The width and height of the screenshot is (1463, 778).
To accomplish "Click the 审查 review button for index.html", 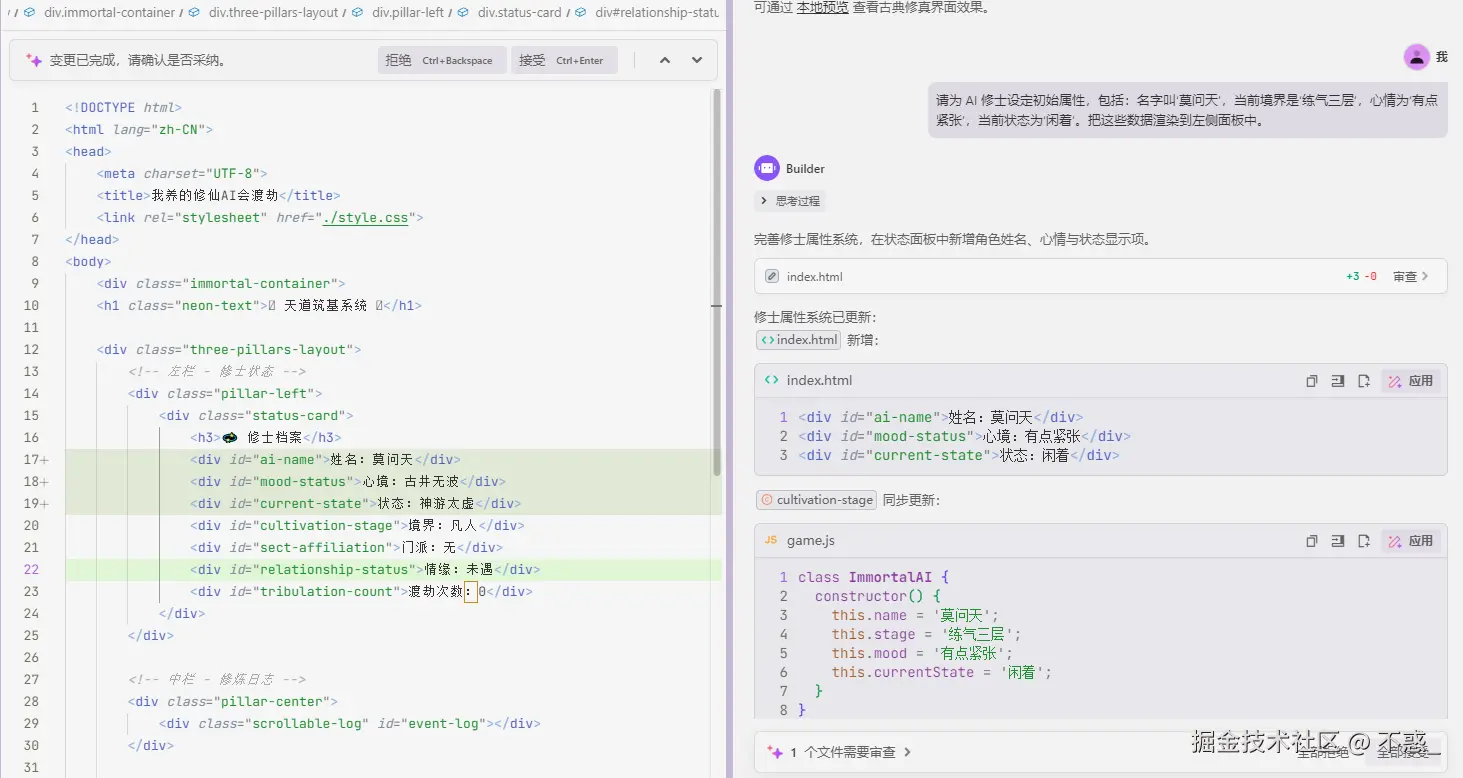I will (1411, 277).
